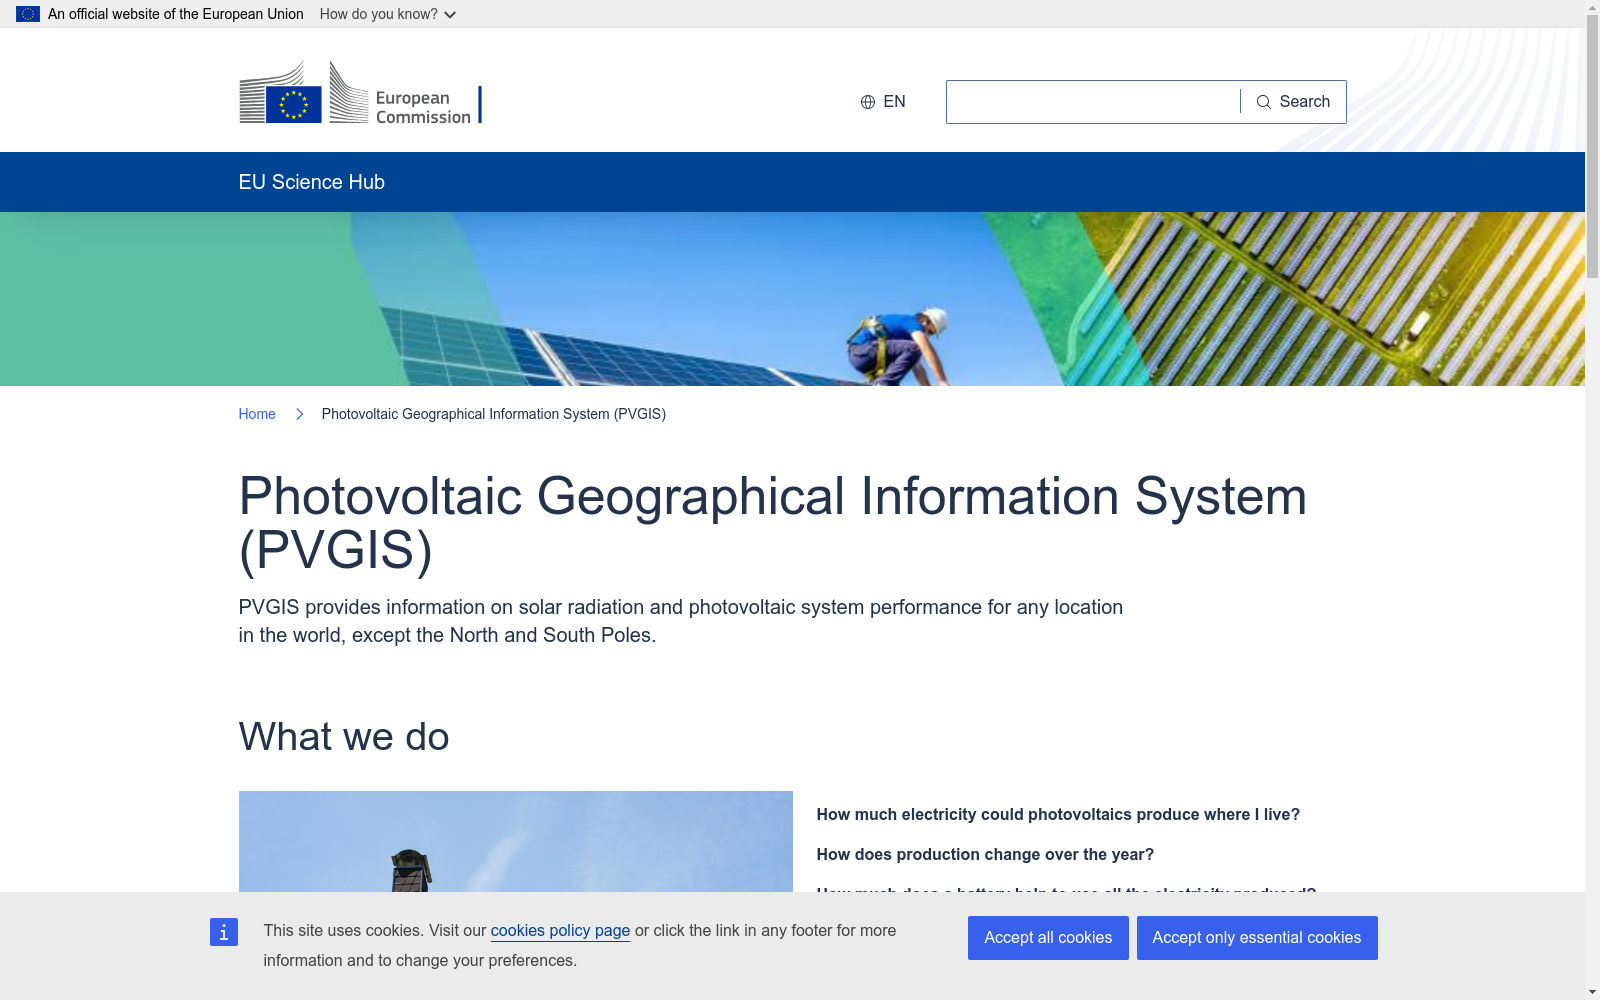Image resolution: width=1600 pixels, height=1000 pixels.
Task: Click the magnifier icon in Search button
Action: (1264, 102)
